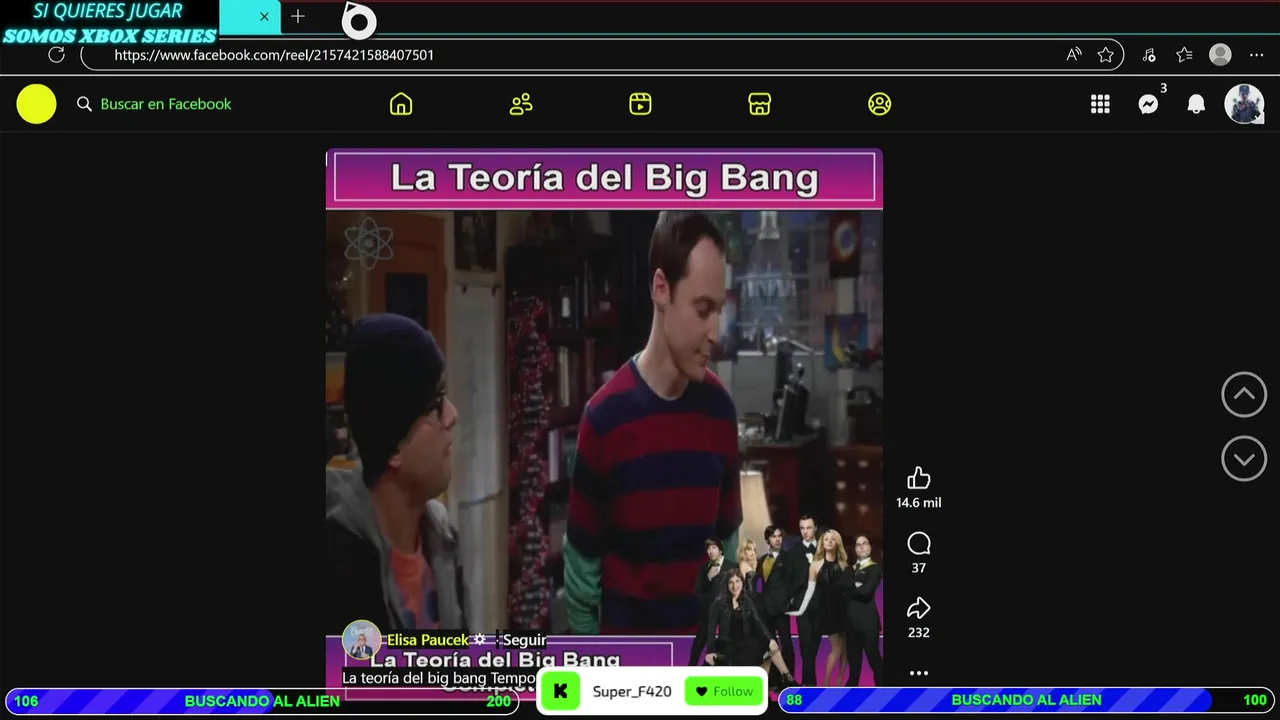Click the Kick logo icon in overlay
Image resolution: width=1280 pixels, height=720 pixels.
pyautogui.click(x=560, y=691)
